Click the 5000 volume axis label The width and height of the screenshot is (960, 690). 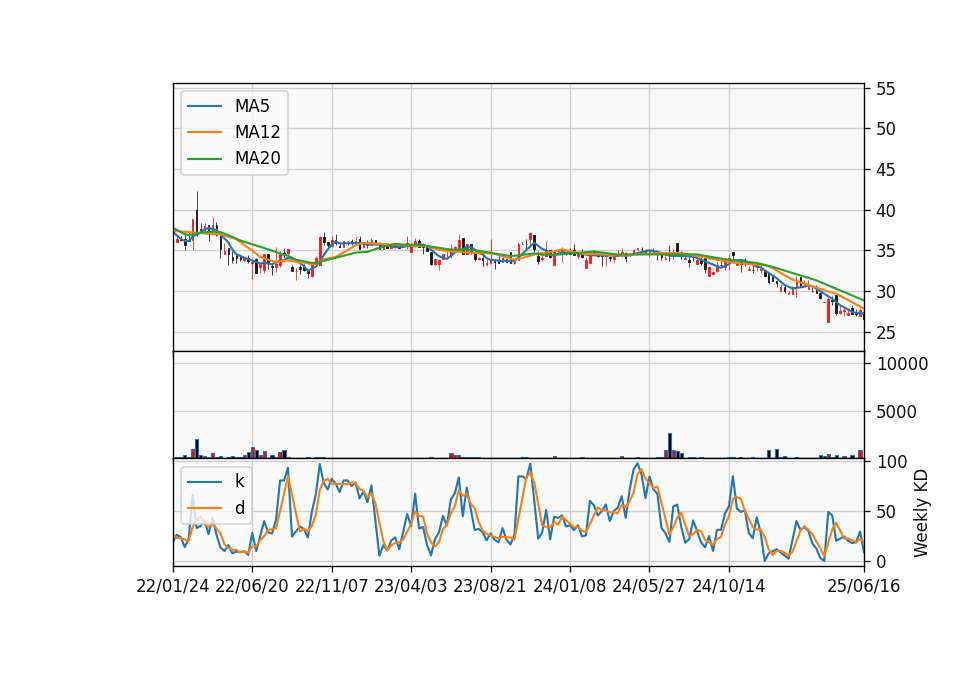pyautogui.click(x=896, y=411)
